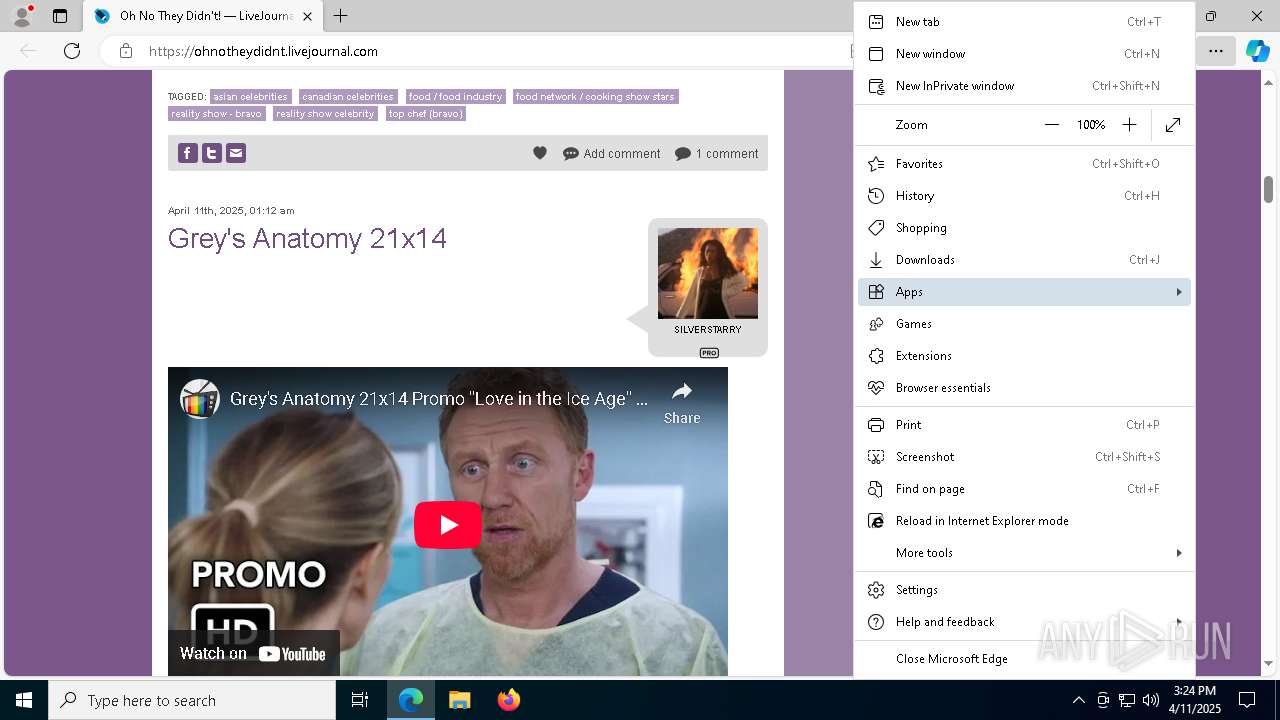The image size is (1280, 720).
Task: Enter full screen from Zoom row
Action: pos(1173,125)
